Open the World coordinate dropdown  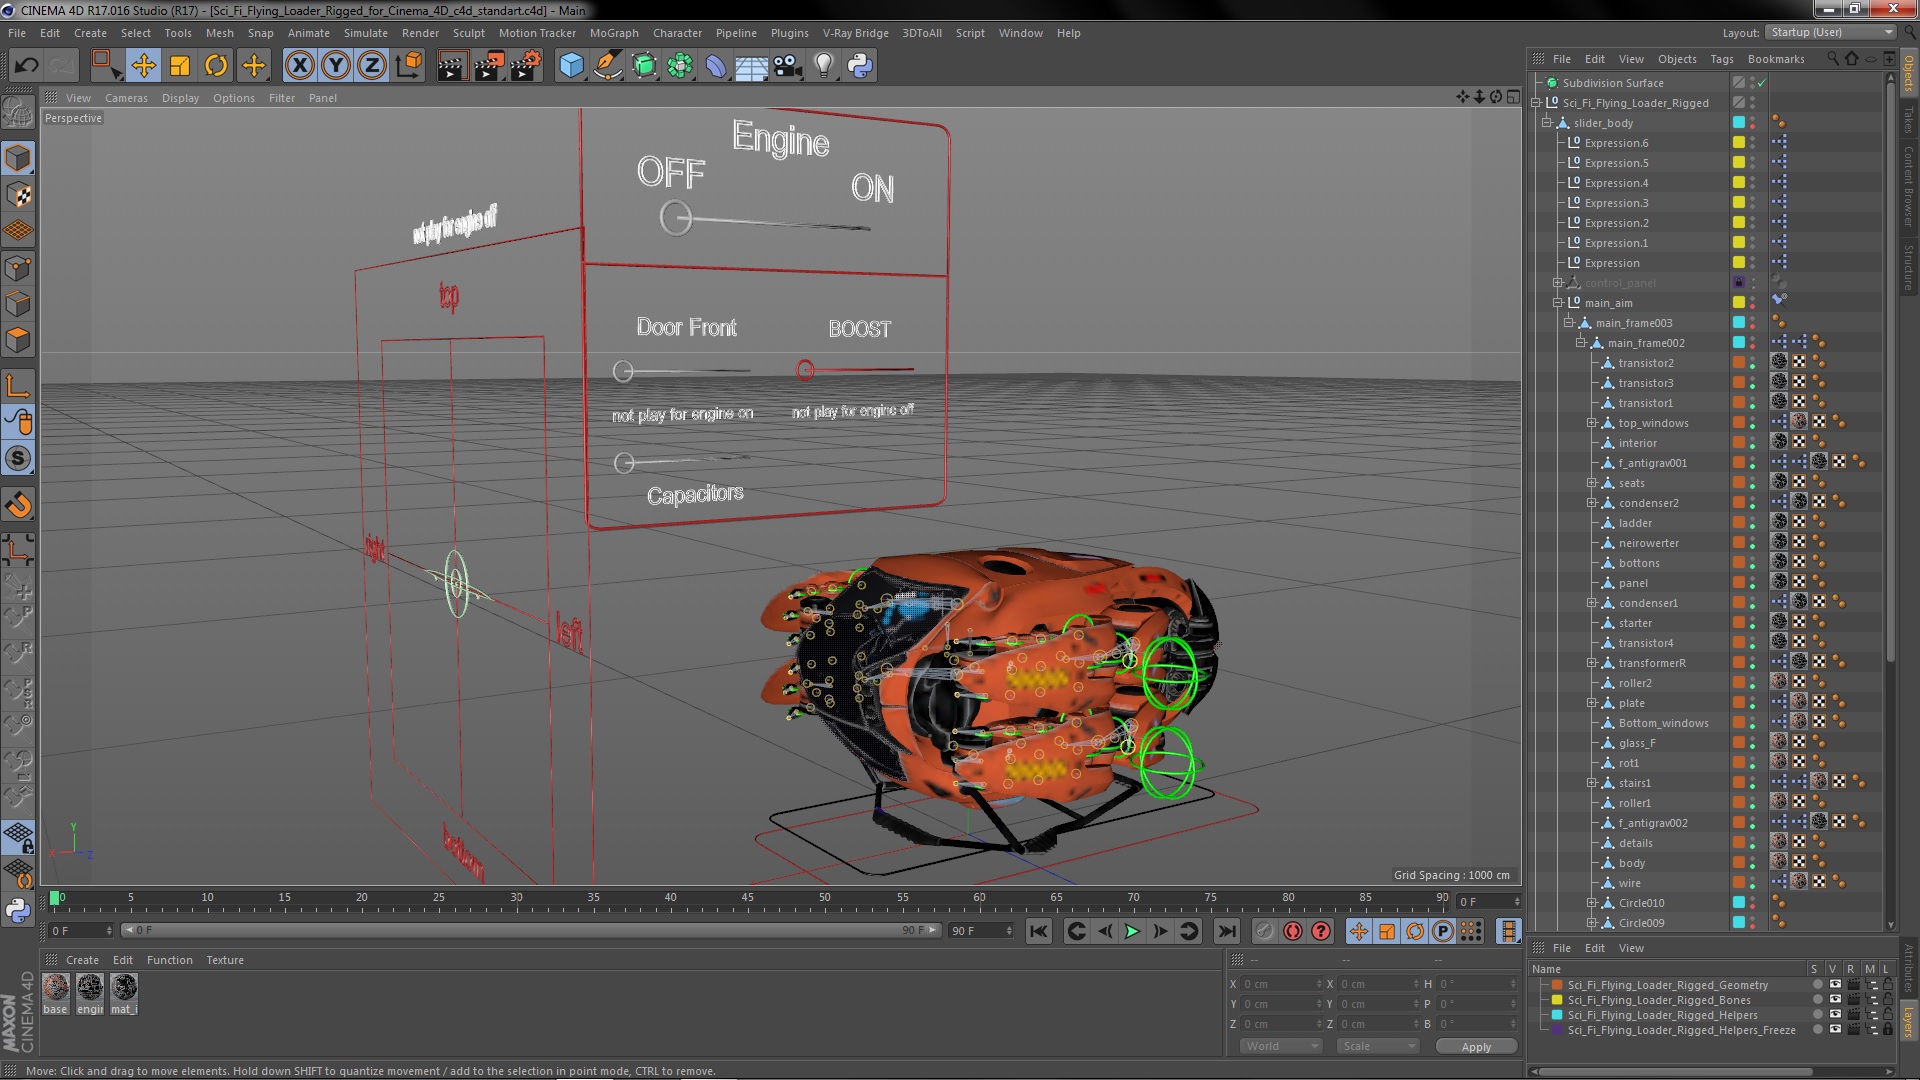pos(1281,1046)
